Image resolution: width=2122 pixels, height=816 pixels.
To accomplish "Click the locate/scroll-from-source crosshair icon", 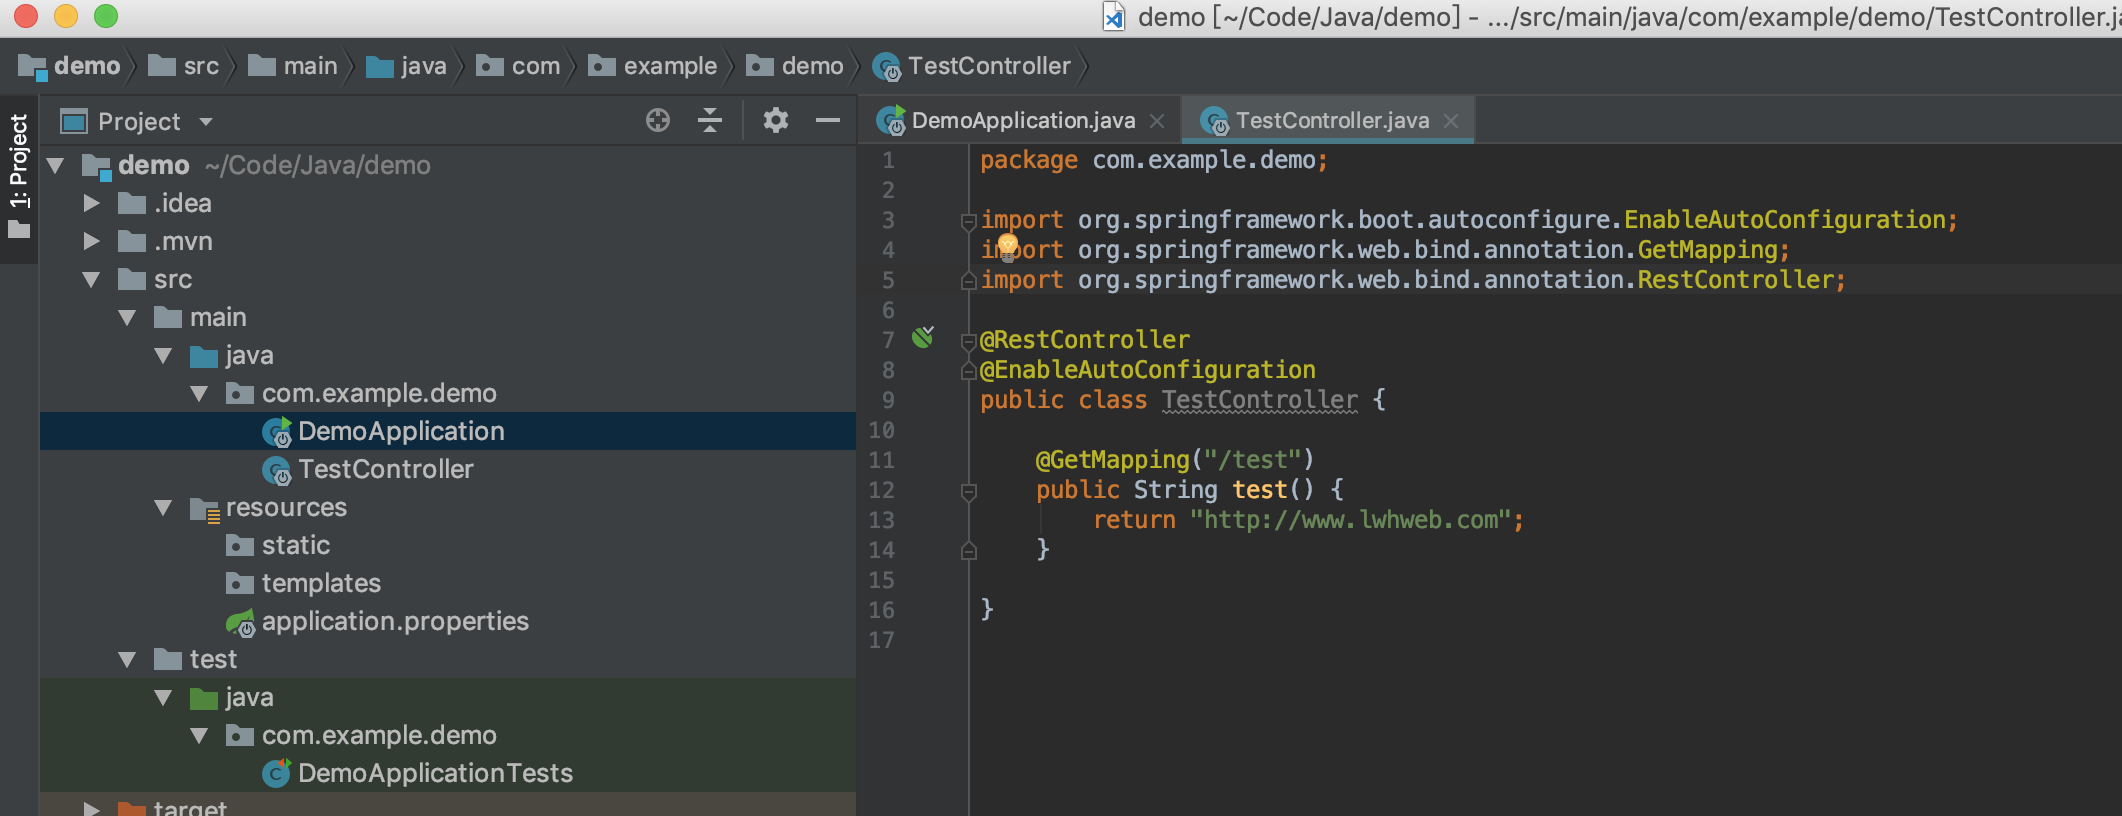I will coord(657,121).
